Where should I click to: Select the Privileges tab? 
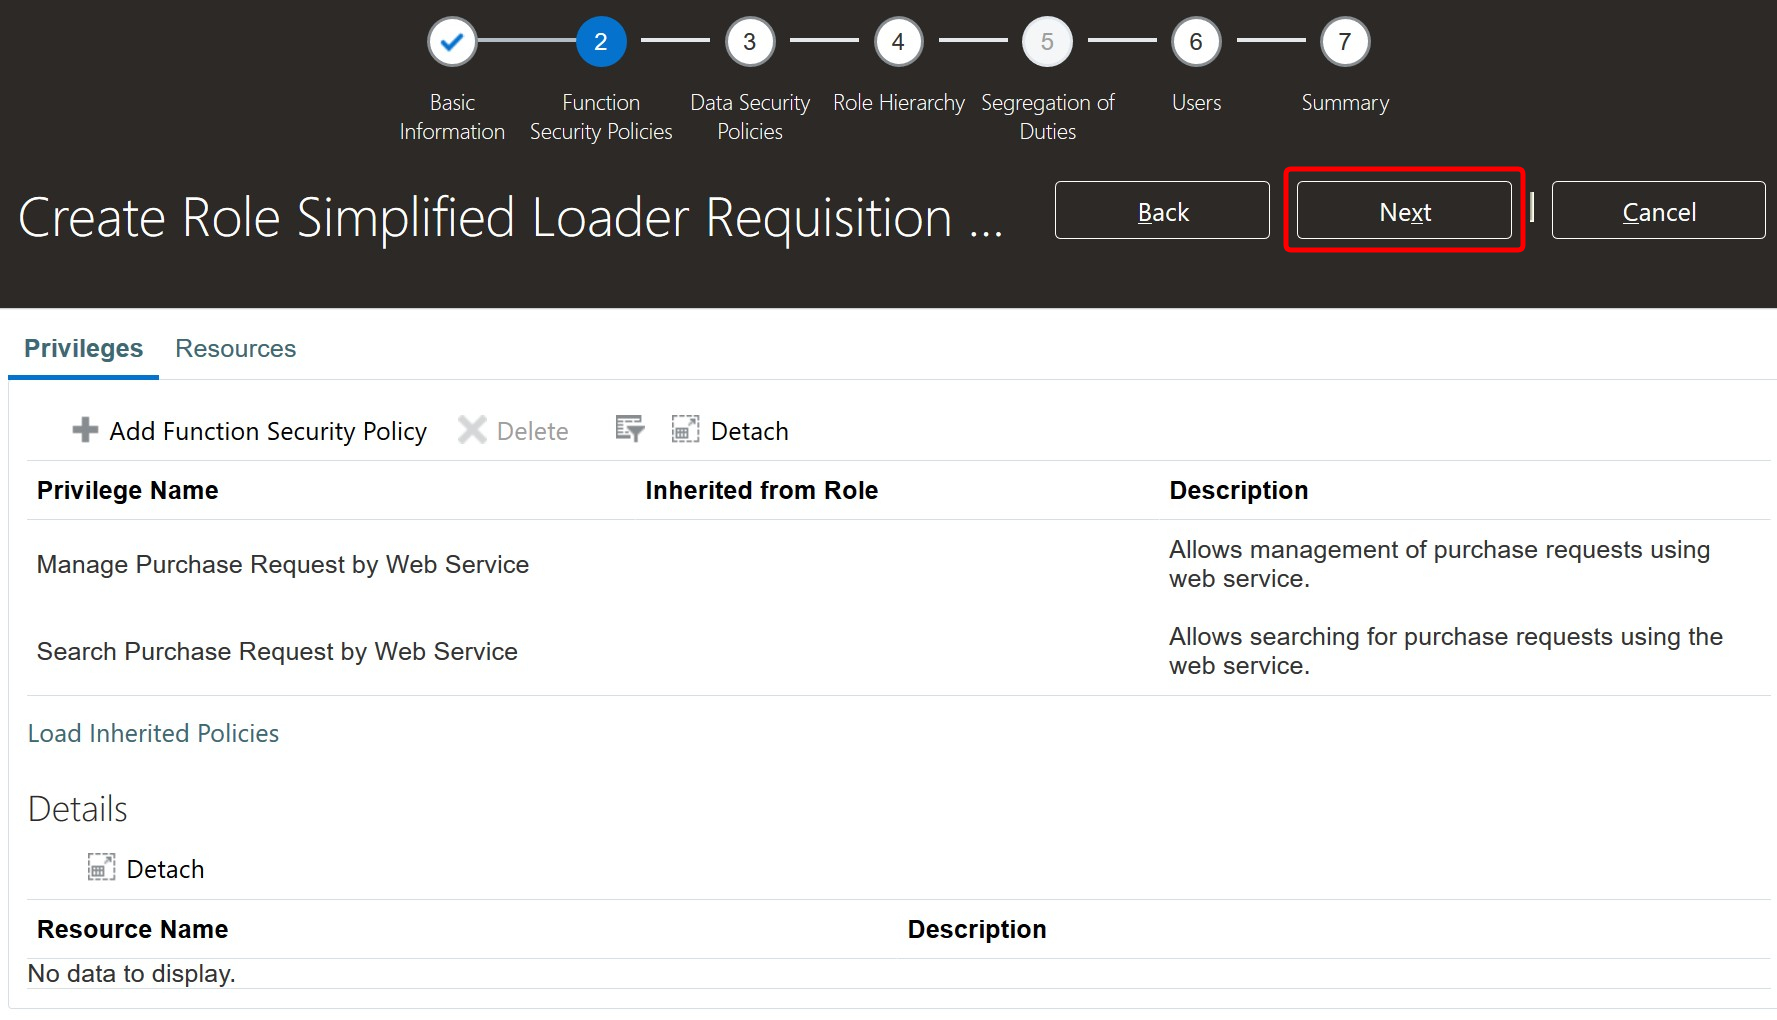click(x=83, y=348)
